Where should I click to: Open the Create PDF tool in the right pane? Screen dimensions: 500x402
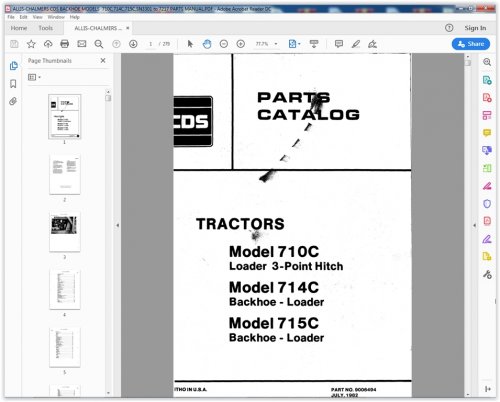coord(487,98)
